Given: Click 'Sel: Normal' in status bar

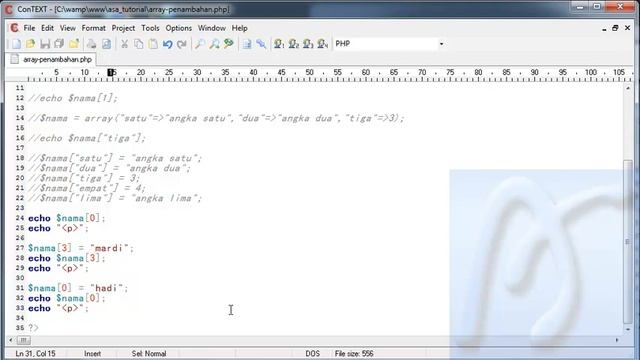Looking at the screenshot, I should point(149,353).
